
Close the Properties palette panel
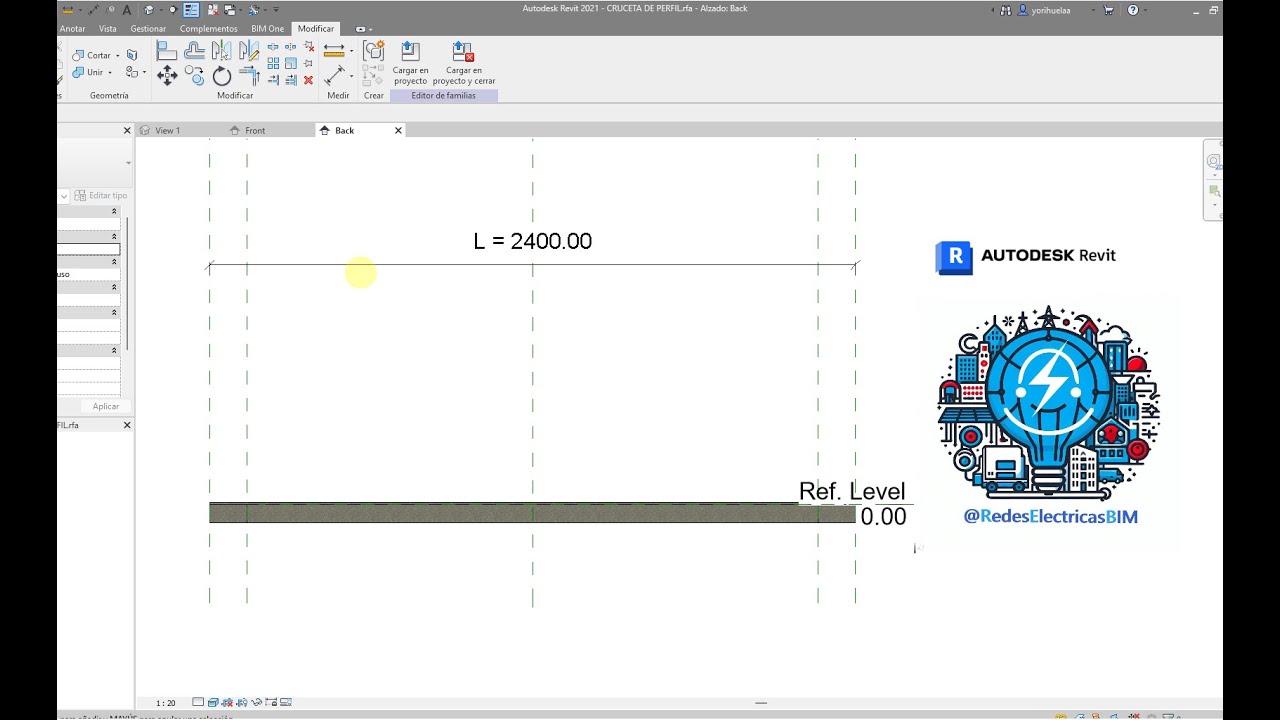127,131
